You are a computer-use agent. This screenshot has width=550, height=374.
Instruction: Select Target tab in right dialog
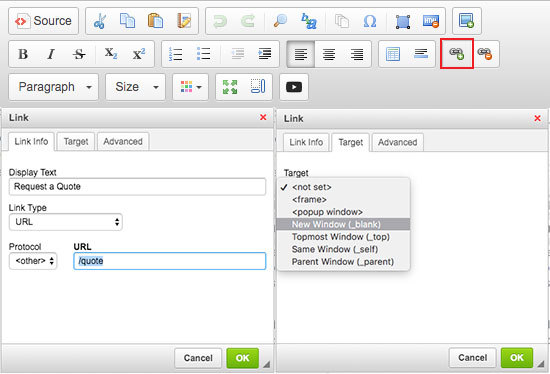(x=351, y=142)
